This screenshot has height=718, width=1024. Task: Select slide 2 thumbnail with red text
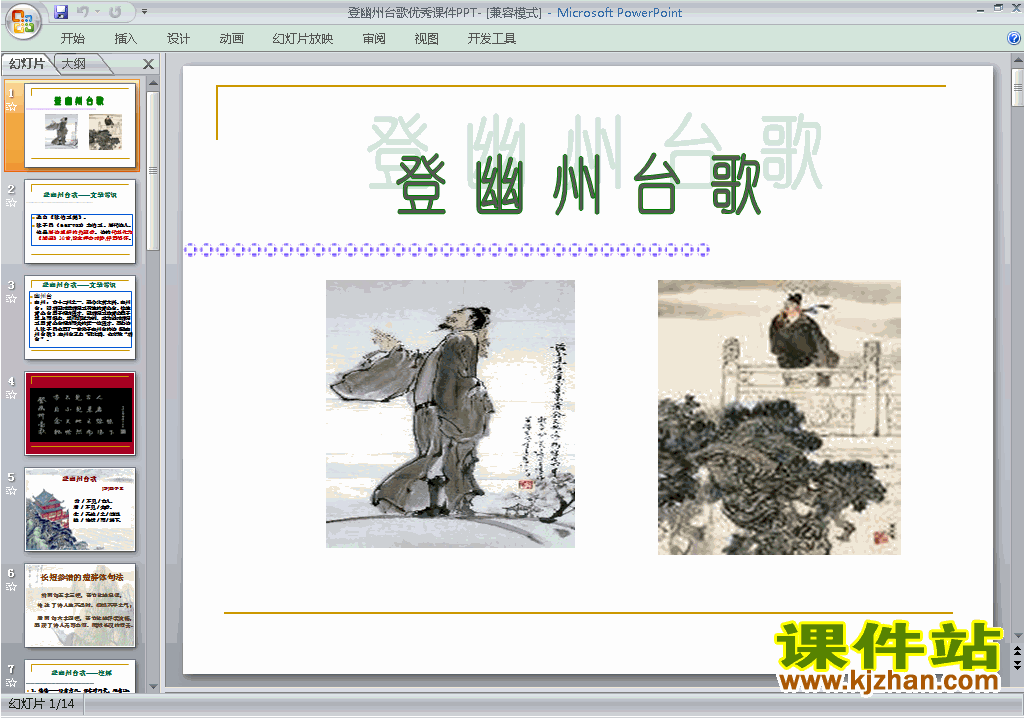tap(80, 221)
